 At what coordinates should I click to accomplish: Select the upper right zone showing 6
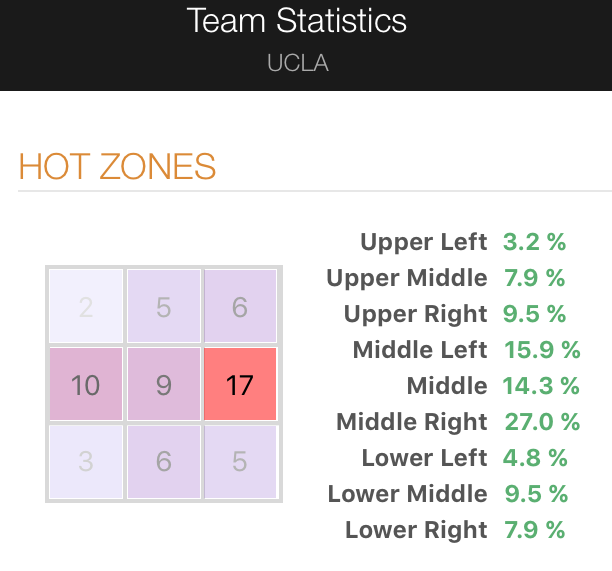[x=240, y=306]
